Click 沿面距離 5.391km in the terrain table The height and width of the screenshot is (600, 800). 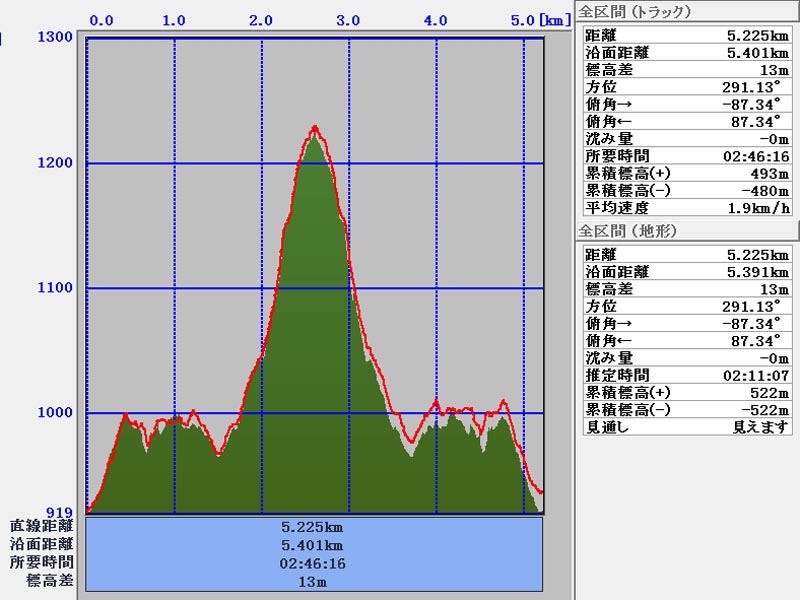coord(687,271)
